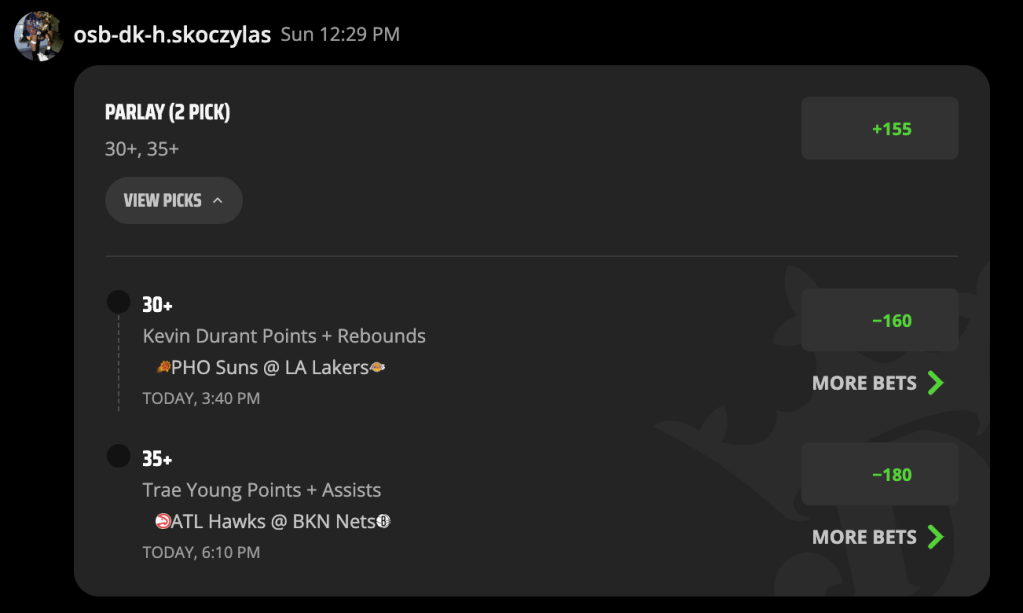Select the -180 odds button for Trae Young
Viewport: 1023px width, 613px height.
[x=879, y=474]
